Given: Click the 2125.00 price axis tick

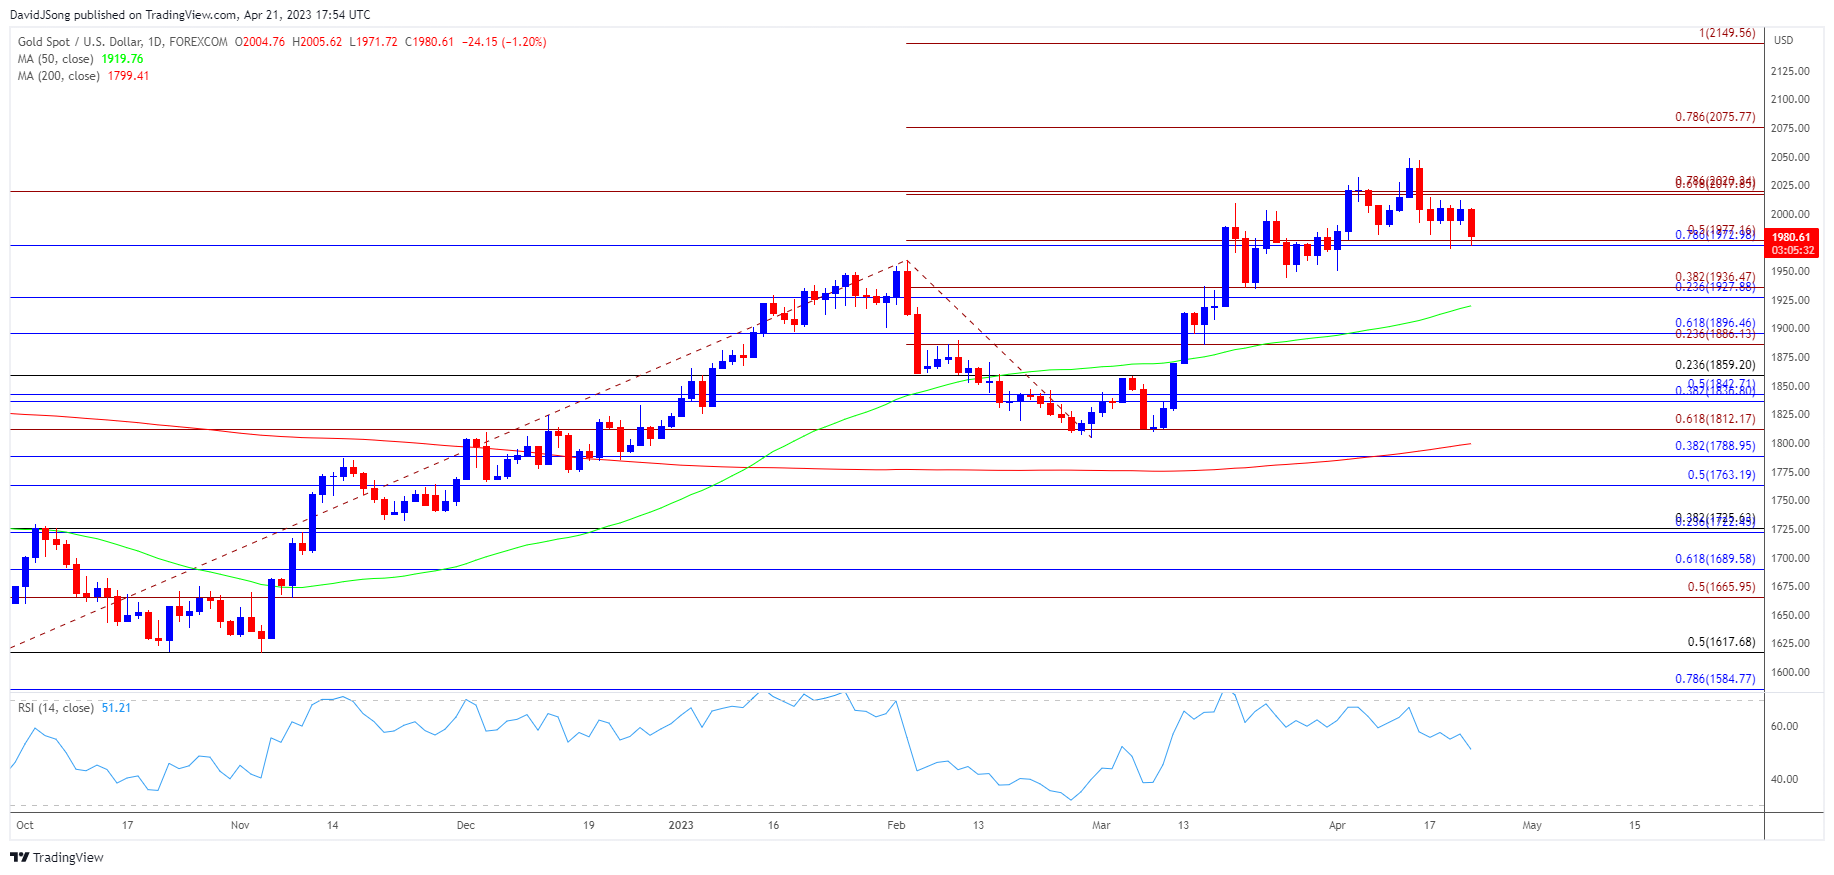Looking at the screenshot, I should [x=1789, y=71].
